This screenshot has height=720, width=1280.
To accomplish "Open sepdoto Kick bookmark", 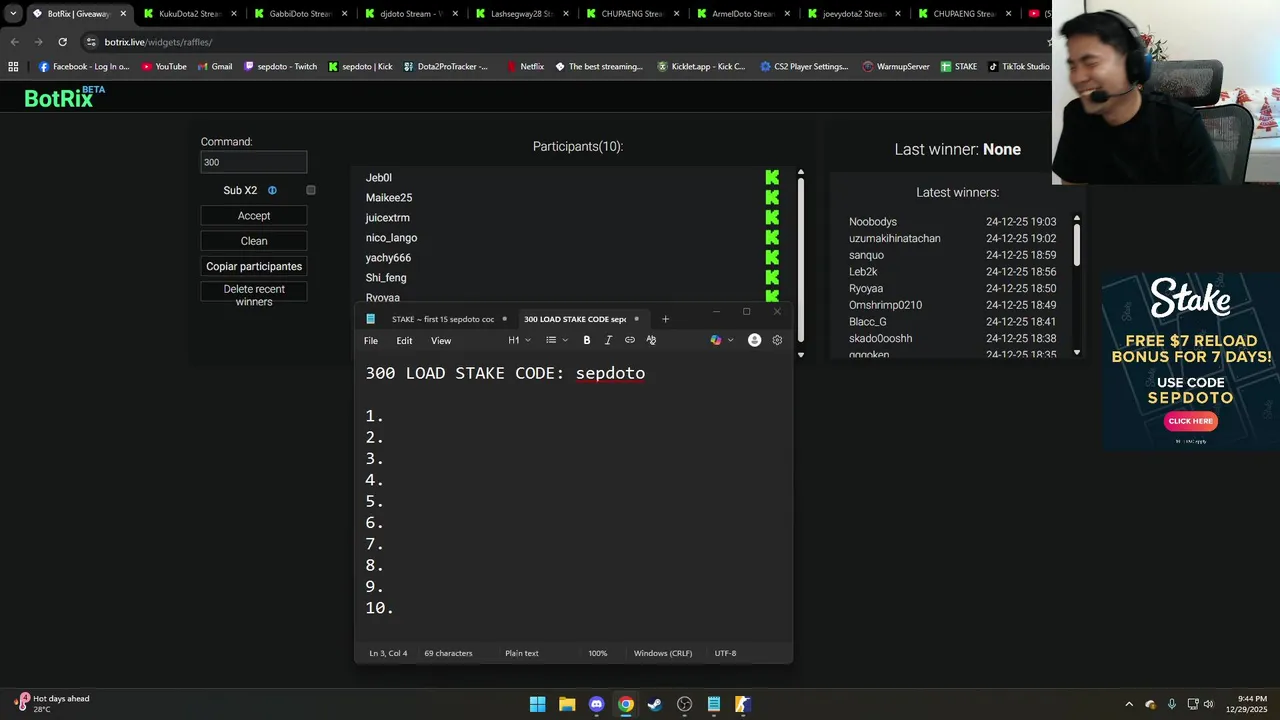I will [361, 66].
